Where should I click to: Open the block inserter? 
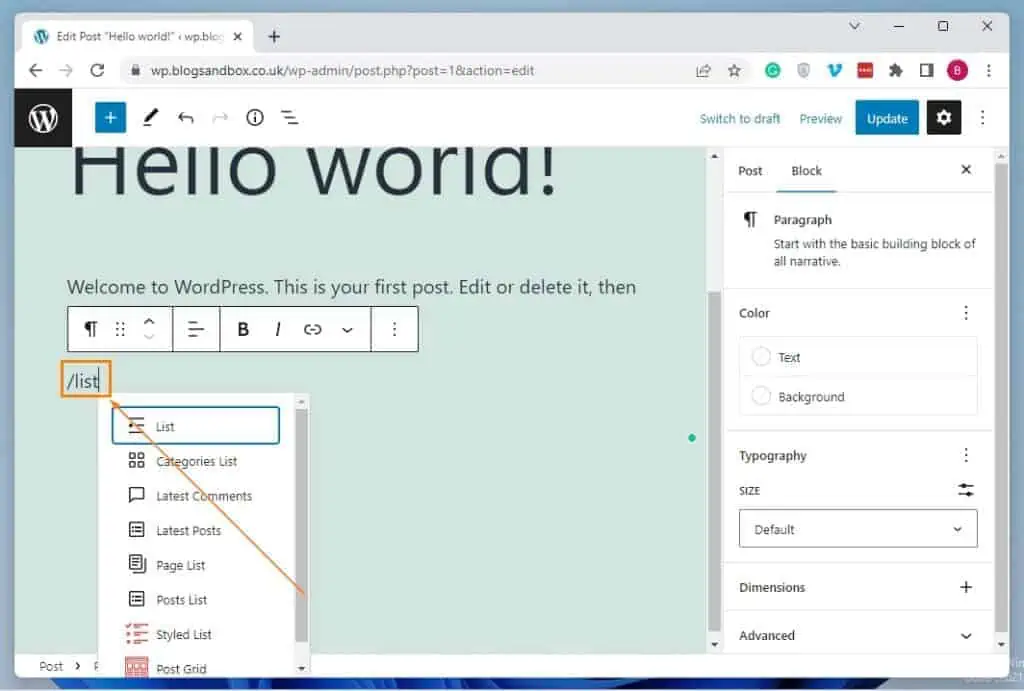pyautogui.click(x=110, y=117)
